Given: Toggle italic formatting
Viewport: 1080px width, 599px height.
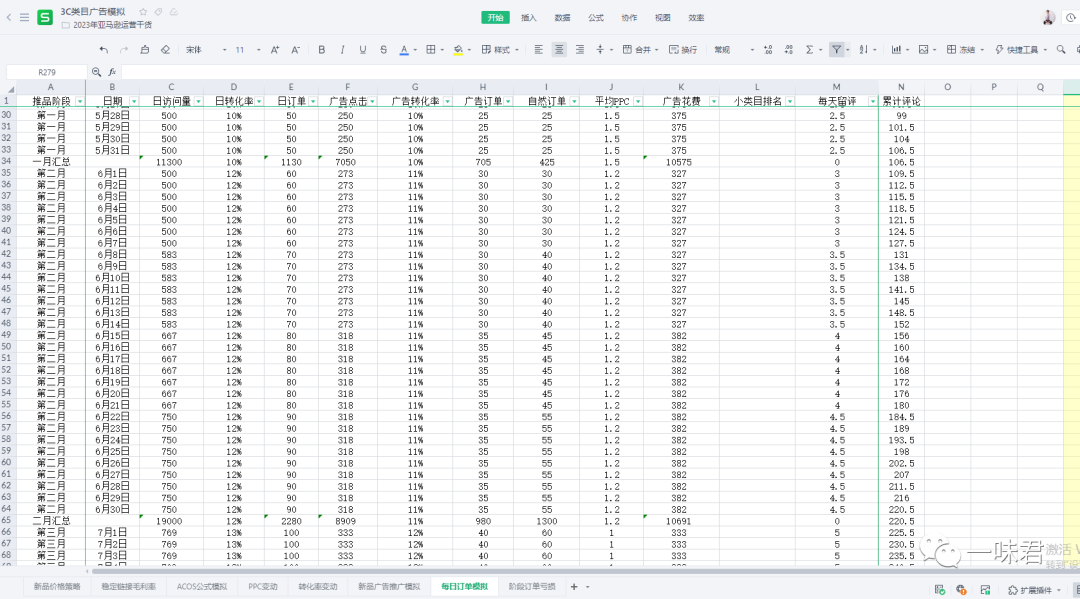Looking at the screenshot, I should pyautogui.click(x=342, y=50).
